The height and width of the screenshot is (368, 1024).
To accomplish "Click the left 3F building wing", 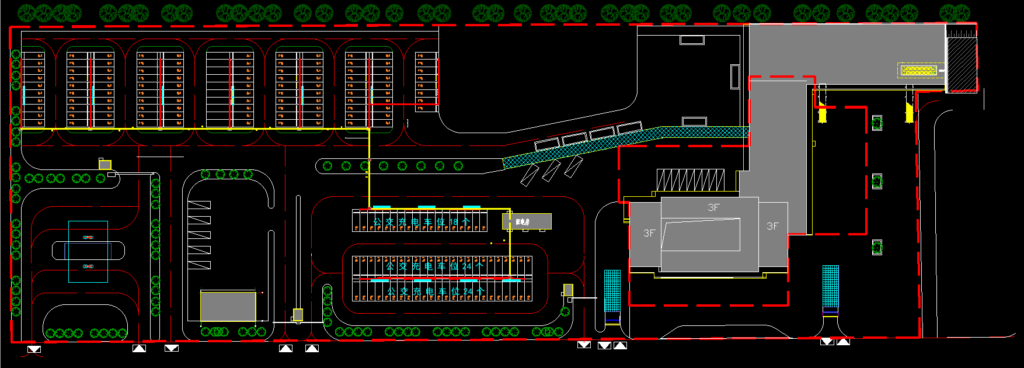I will click(x=646, y=232).
